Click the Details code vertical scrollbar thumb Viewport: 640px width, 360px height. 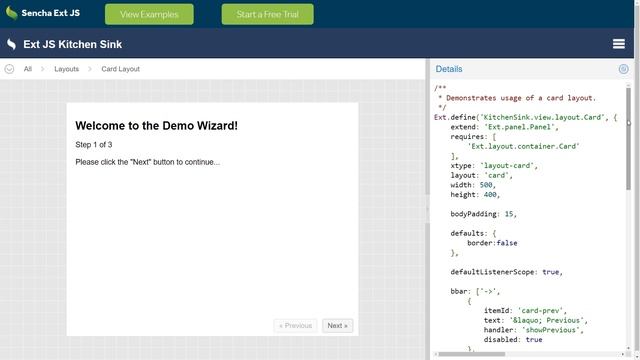628,139
